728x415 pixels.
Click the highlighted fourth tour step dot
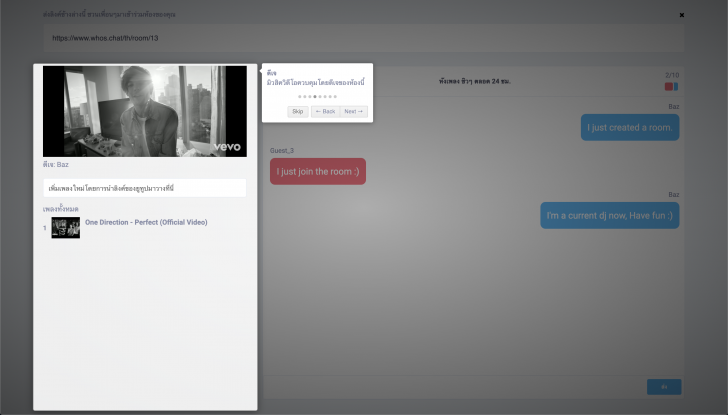(x=315, y=97)
